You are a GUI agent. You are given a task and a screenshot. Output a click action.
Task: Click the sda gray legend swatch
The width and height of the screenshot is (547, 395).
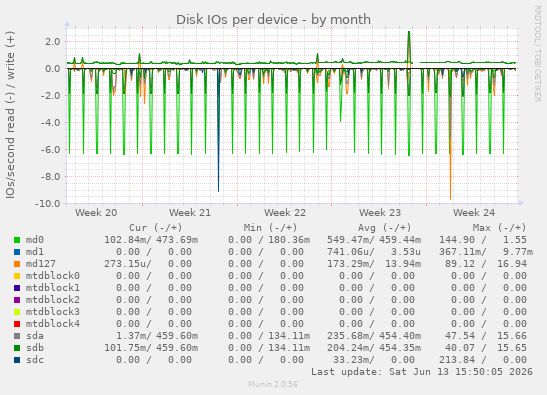(17, 336)
